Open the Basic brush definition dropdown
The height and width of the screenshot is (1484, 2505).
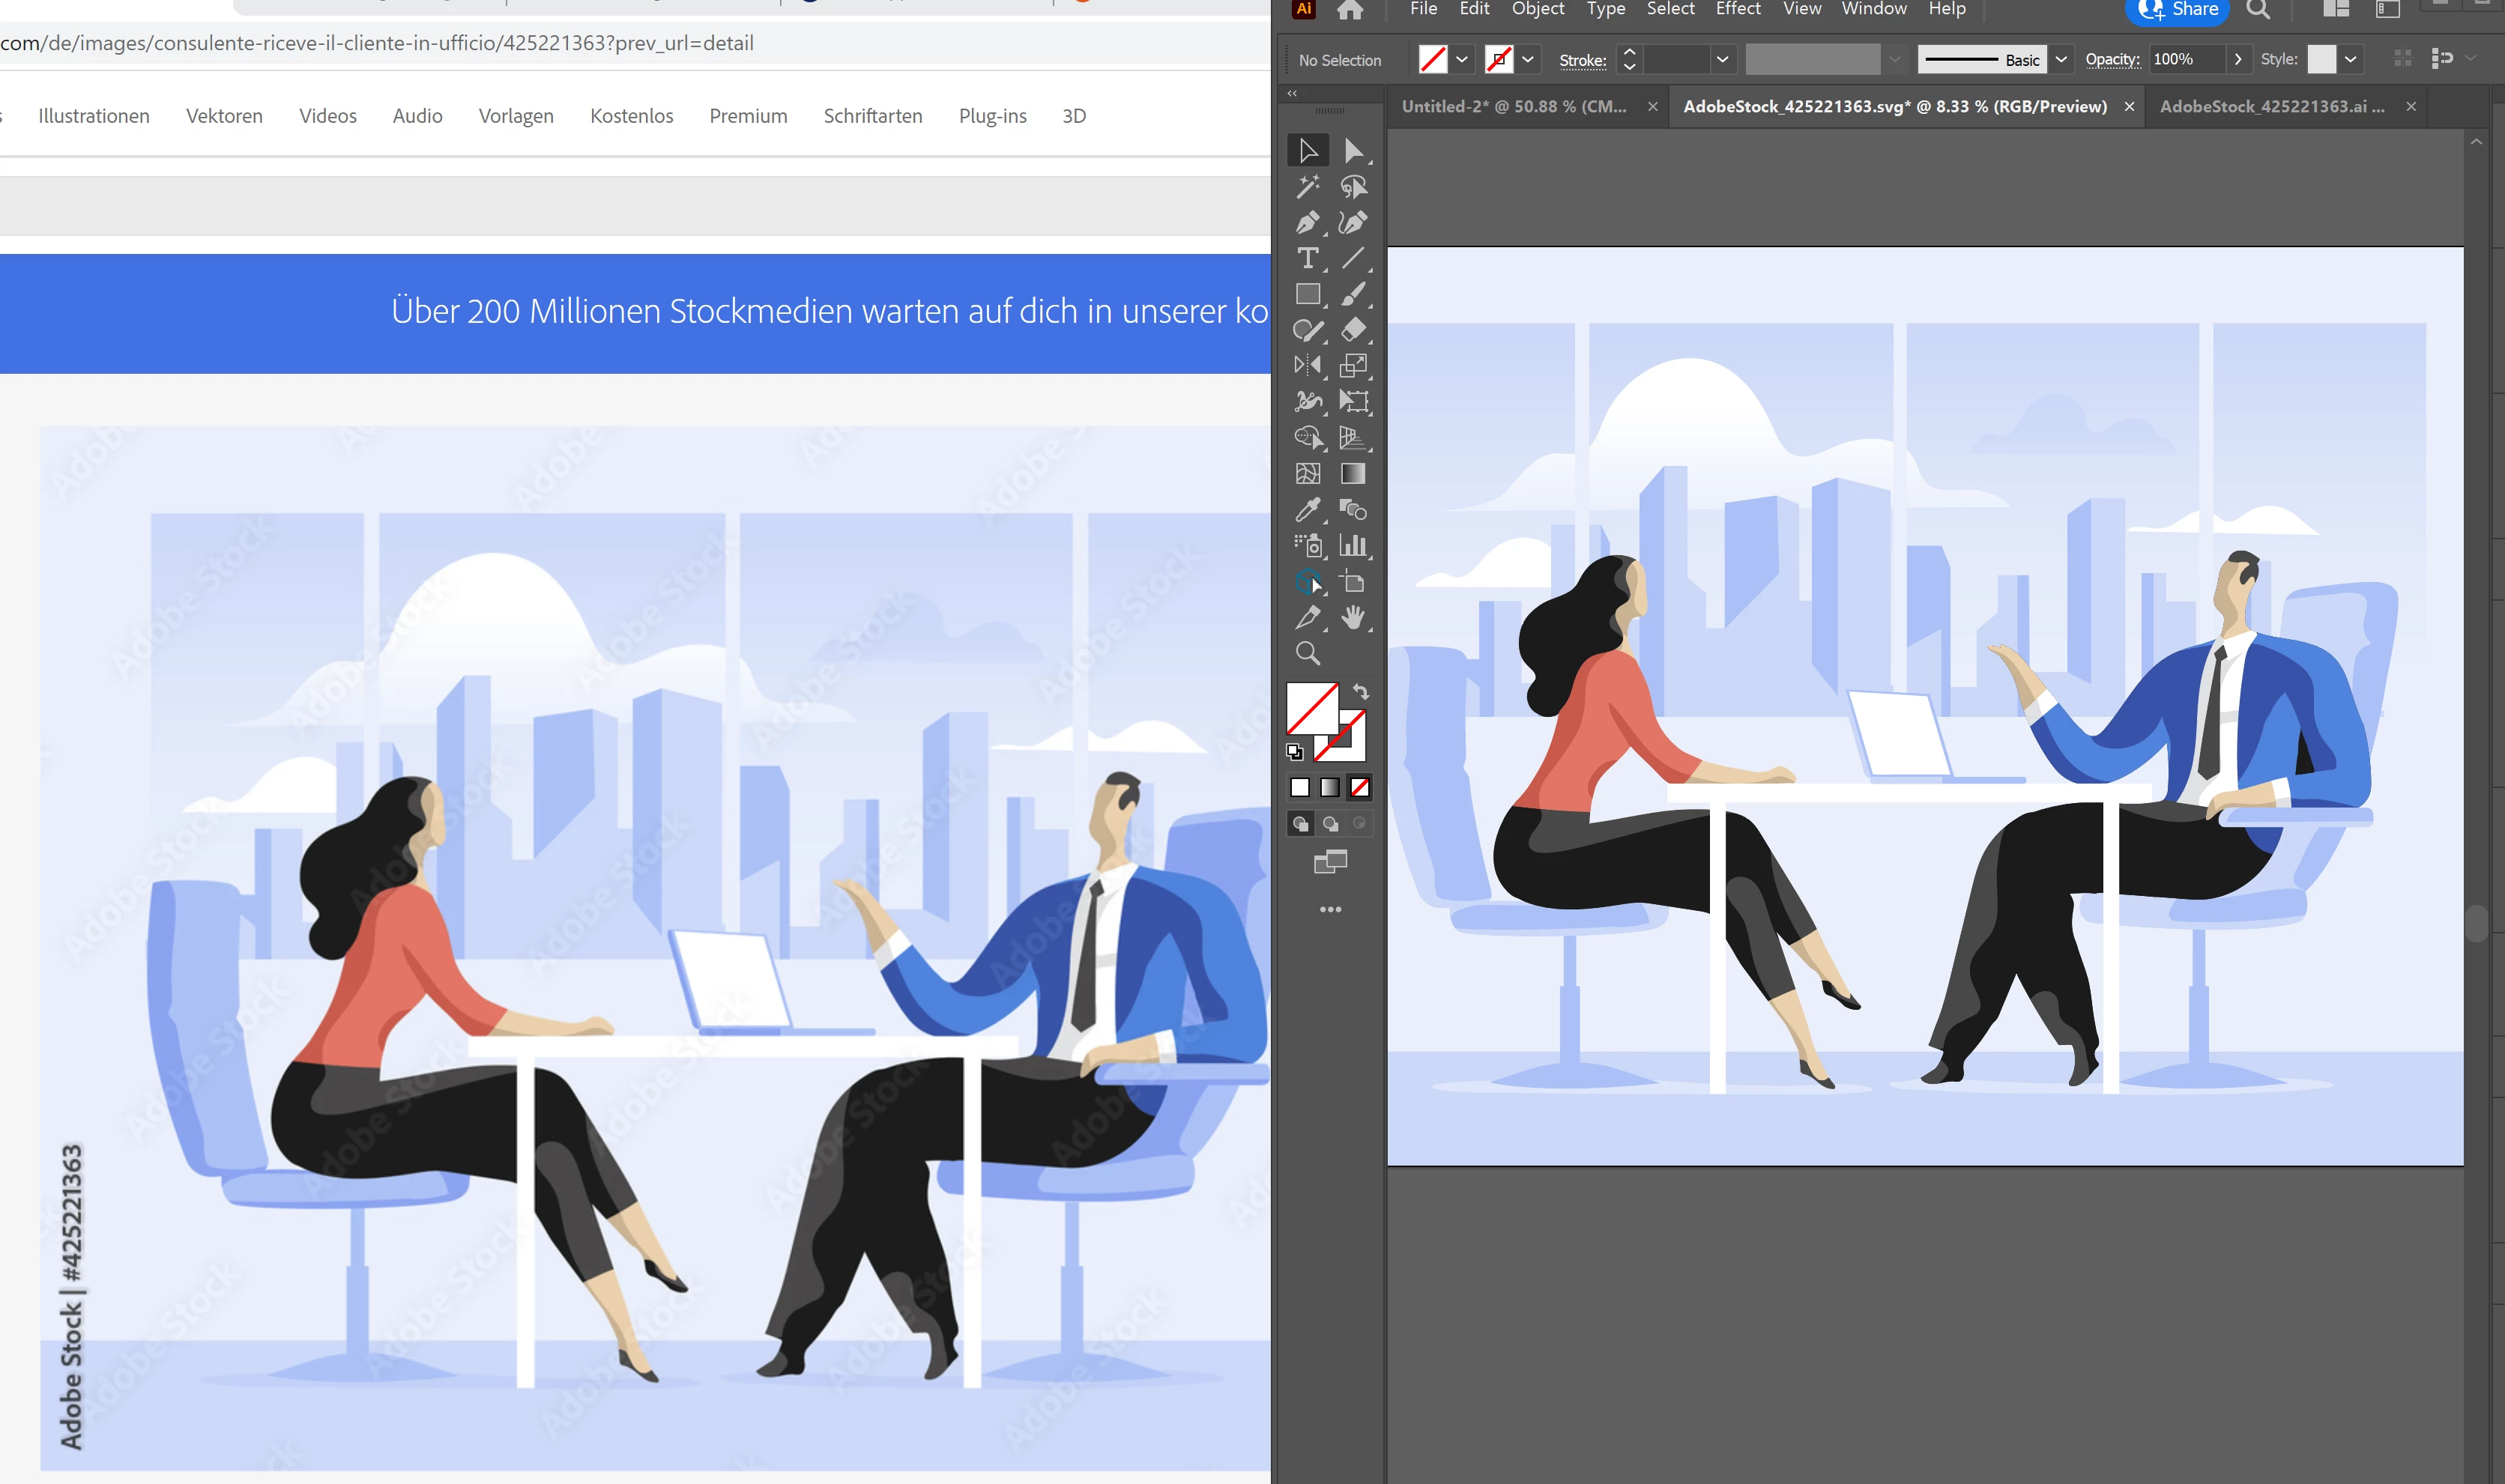coord(2061,60)
